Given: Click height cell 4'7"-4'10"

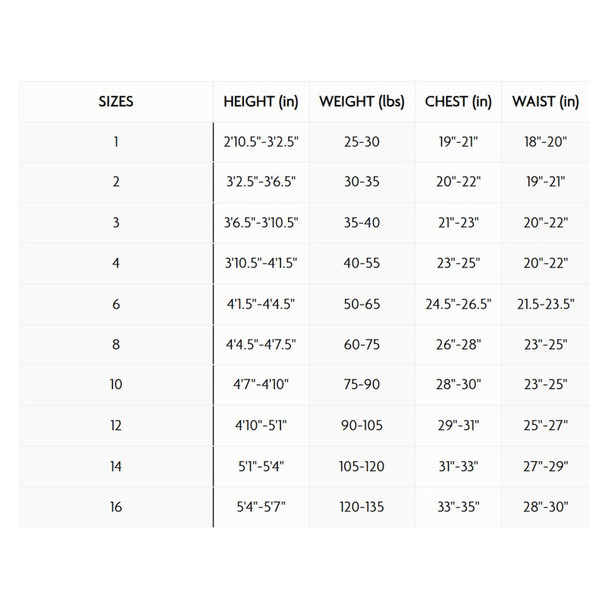Looking at the screenshot, I should click(x=261, y=385).
